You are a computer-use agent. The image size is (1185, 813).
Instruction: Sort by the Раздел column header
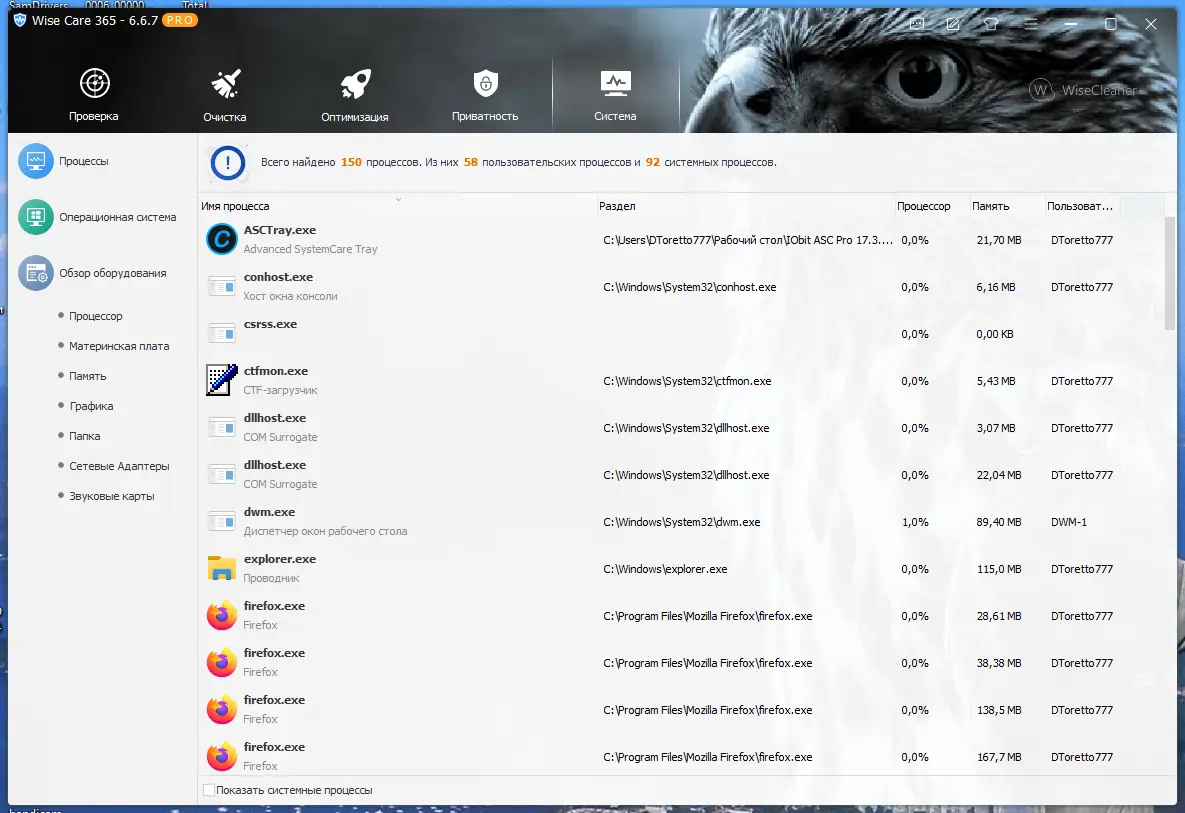pyautogui.click(x=617, y=206)
